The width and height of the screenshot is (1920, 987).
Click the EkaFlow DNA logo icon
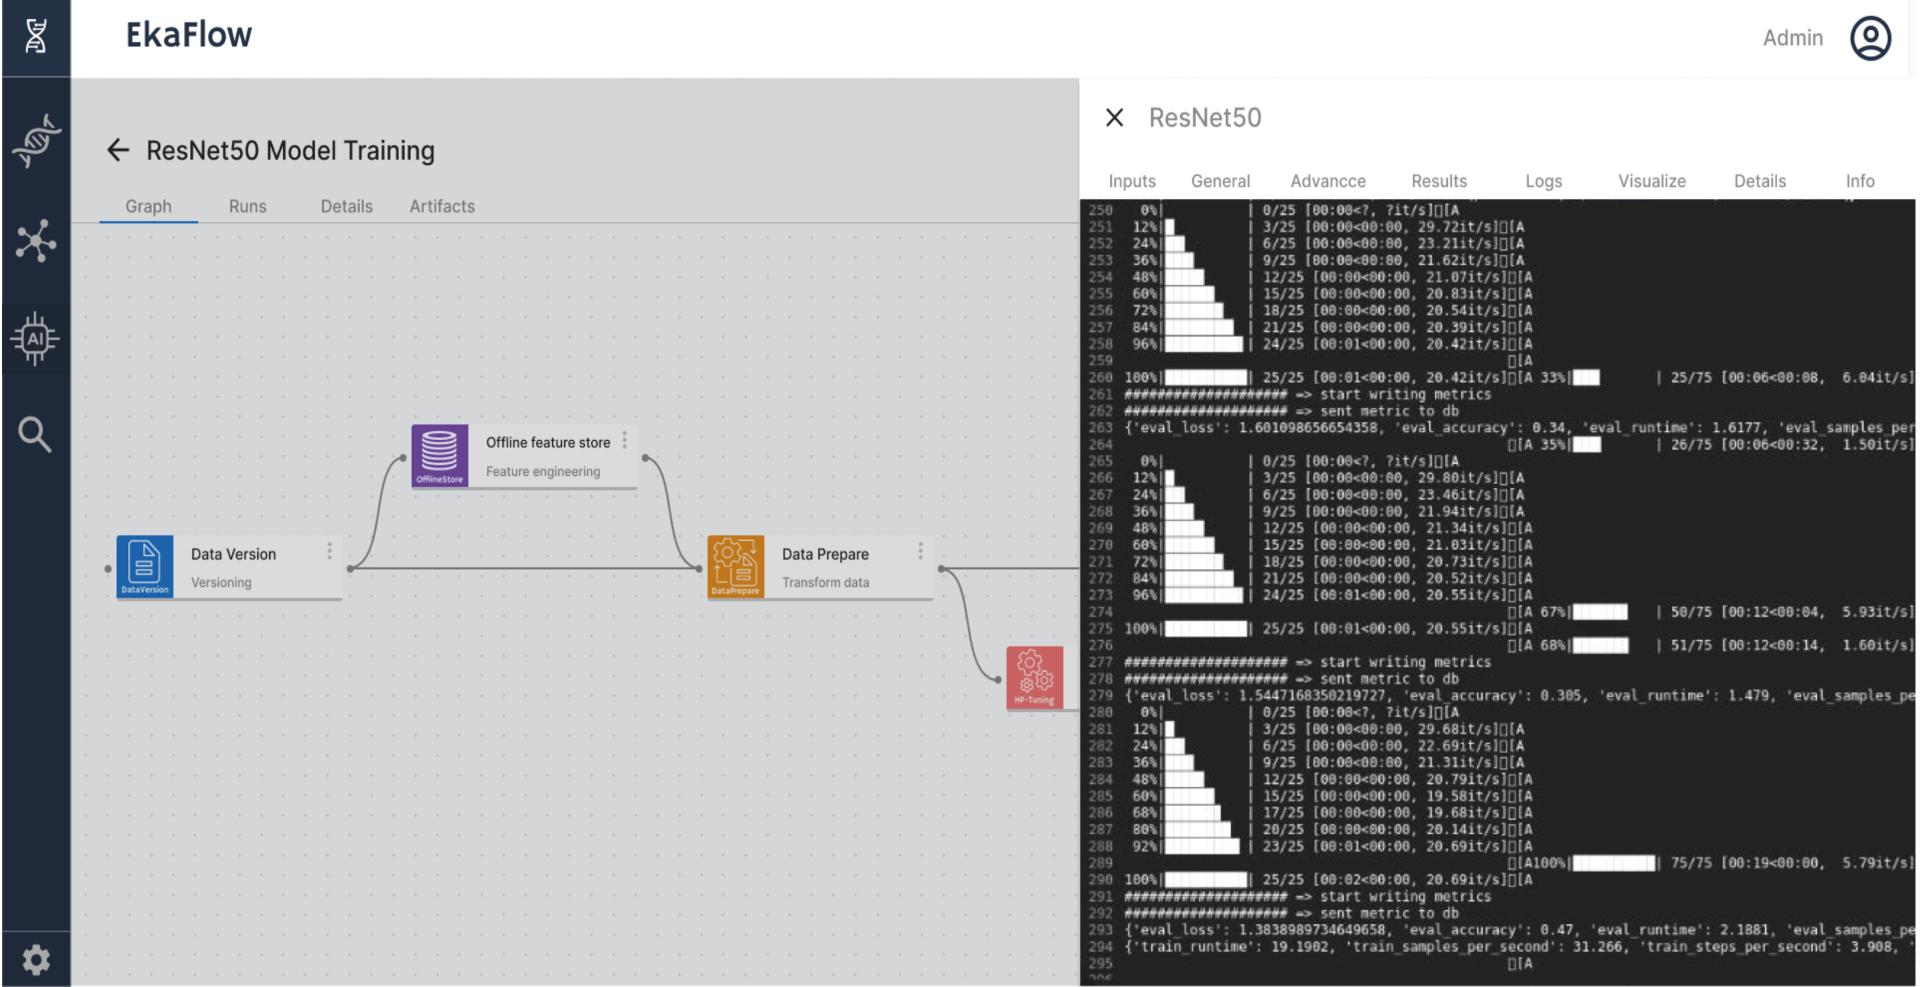[x=35, y=35]
